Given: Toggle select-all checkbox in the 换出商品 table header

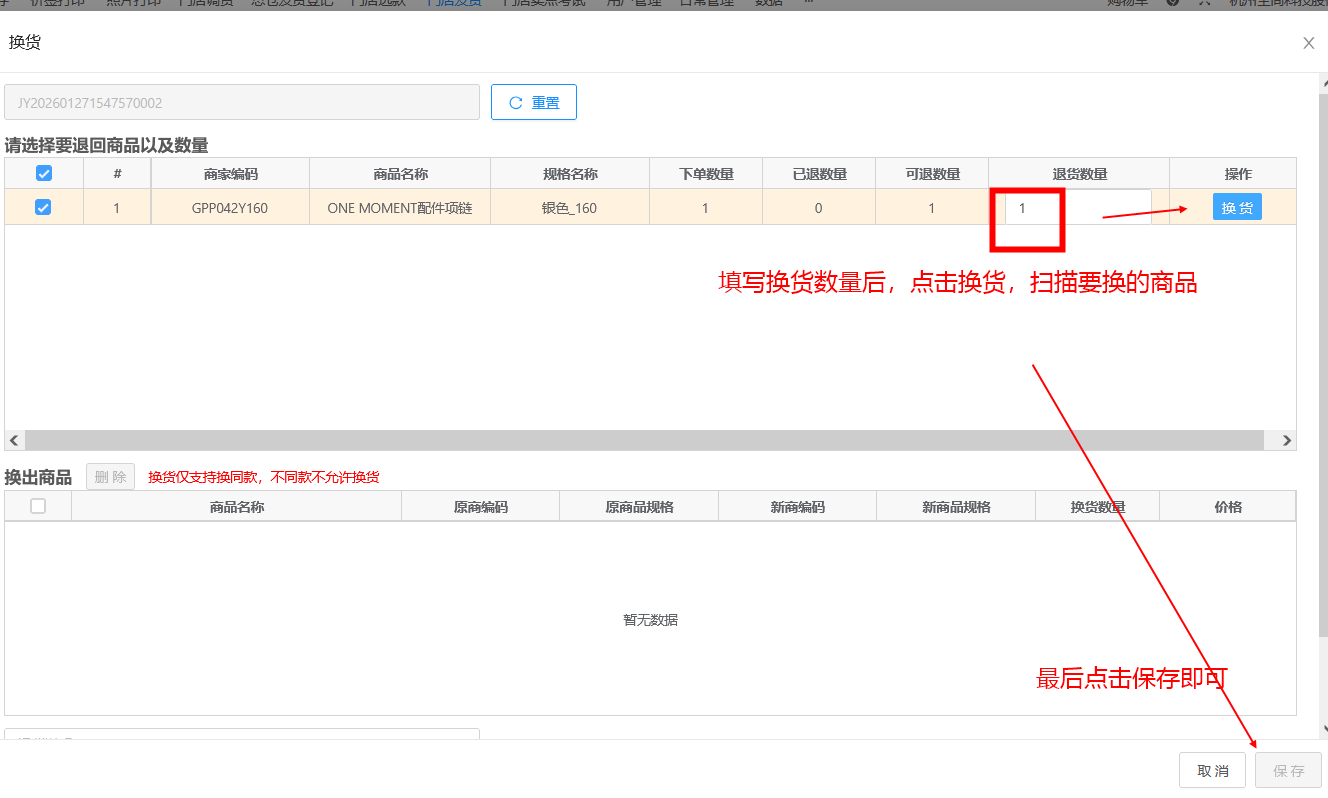Looking at the screenshot, I should (38, 506).
